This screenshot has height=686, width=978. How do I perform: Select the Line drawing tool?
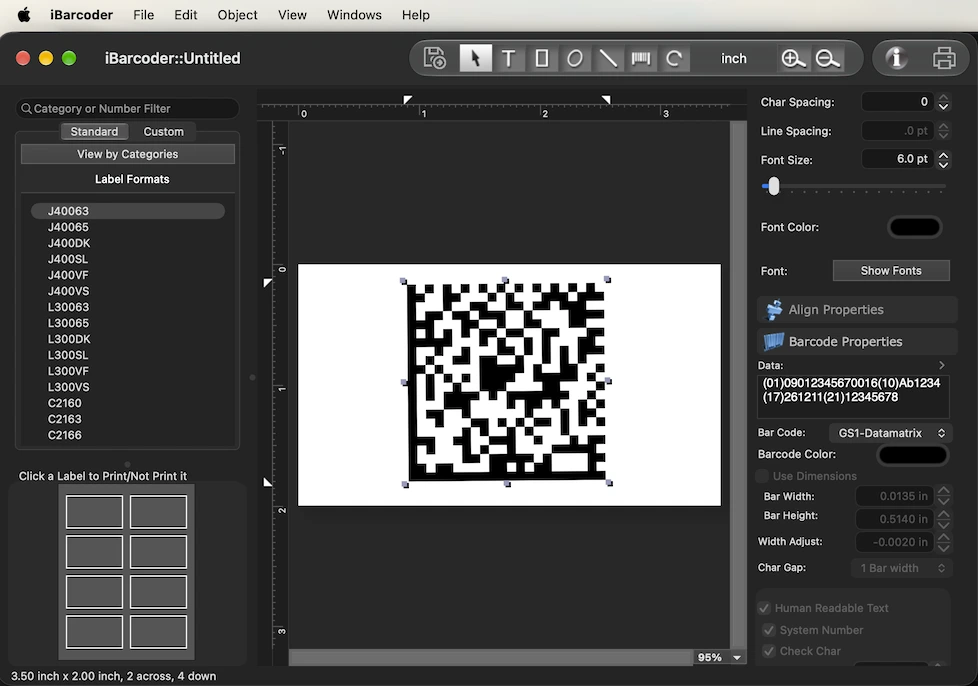tap(608, 59)
